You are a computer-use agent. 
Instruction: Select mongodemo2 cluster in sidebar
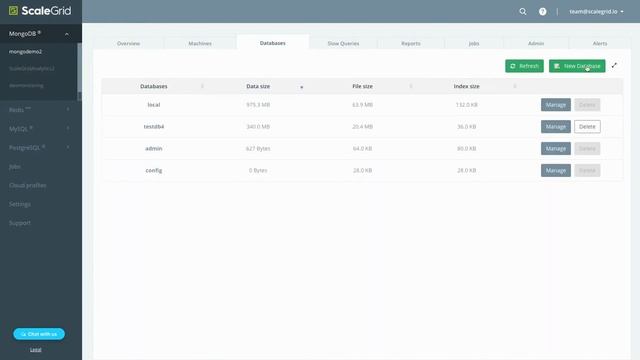pyautogui.click(x=25, y=52)
